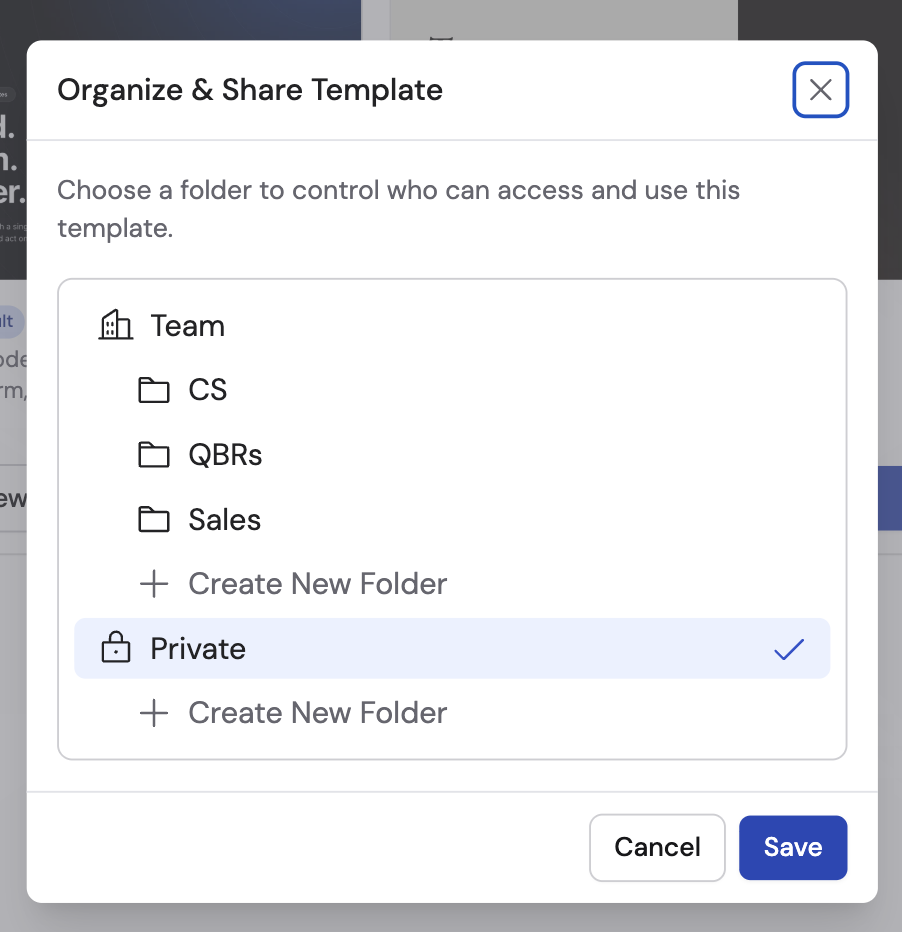Screen dimensions: 902x932
Task: Save the template folder selection
Action: 793,848
